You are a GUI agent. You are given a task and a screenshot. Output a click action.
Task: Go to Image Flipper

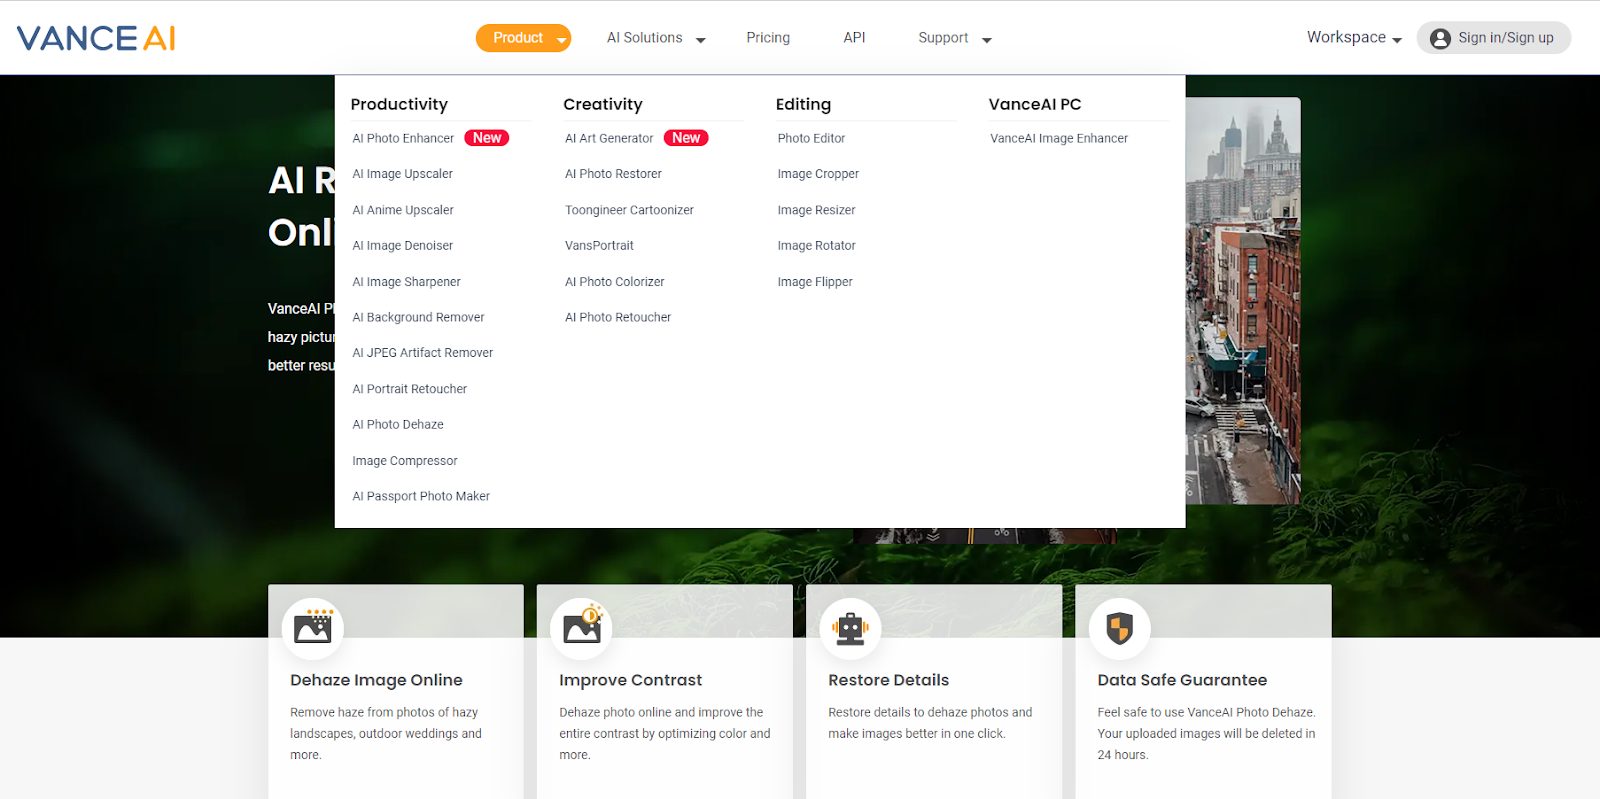point(815,282)
